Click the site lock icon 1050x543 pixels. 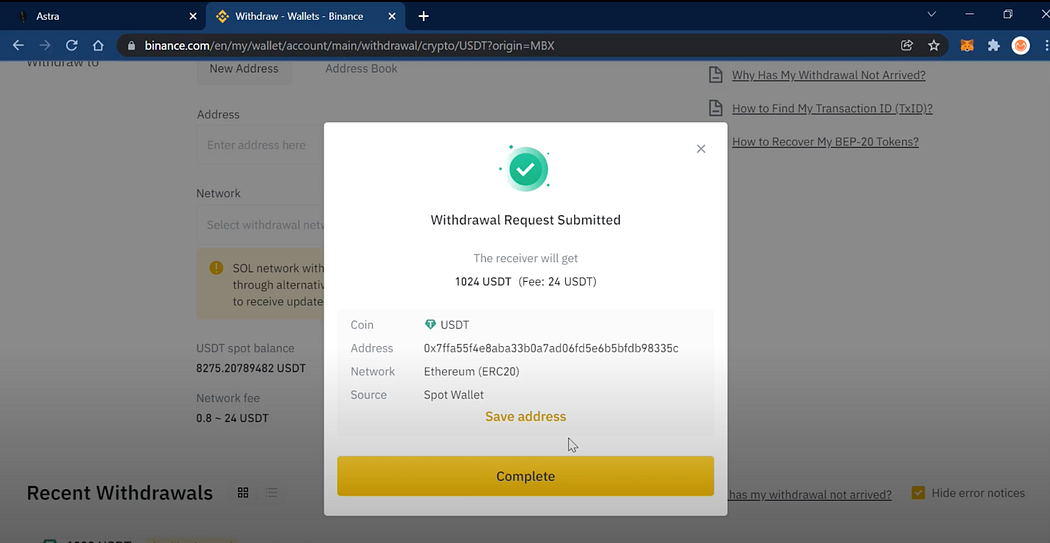(131, 46)
